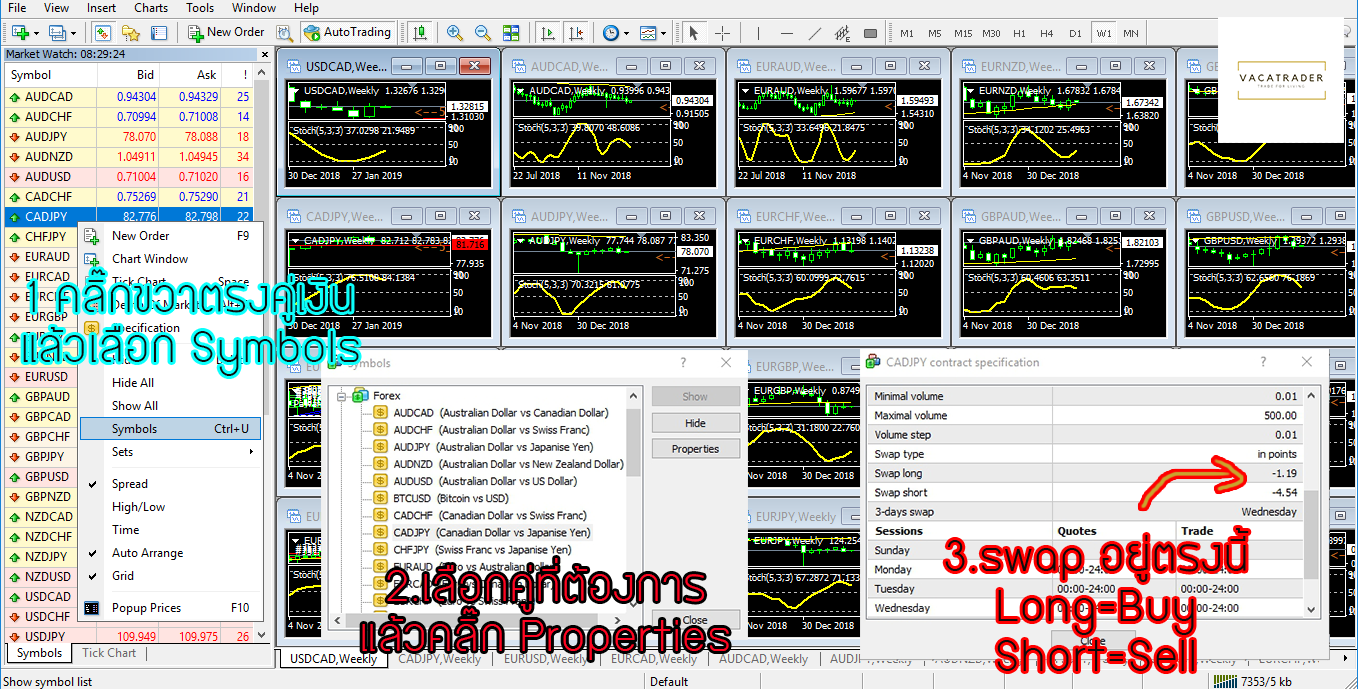Toggle the Terminal panel toolbar icon
The width and height of the screenshot is (1358, 689).
[159, 32]
